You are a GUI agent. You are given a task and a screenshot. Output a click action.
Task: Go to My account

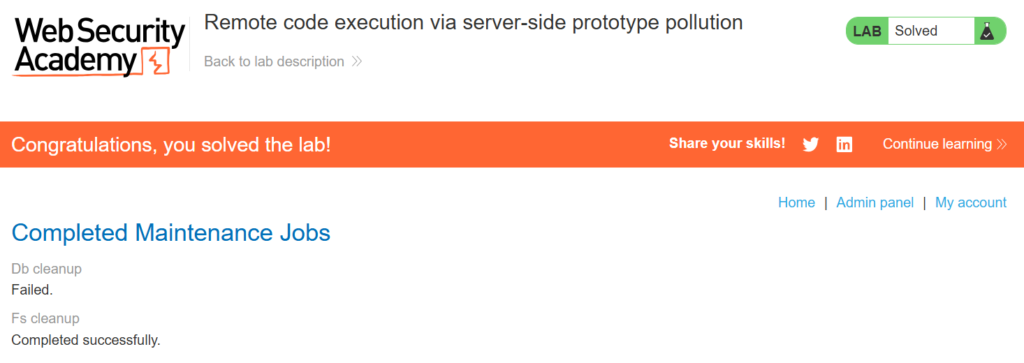970,202
